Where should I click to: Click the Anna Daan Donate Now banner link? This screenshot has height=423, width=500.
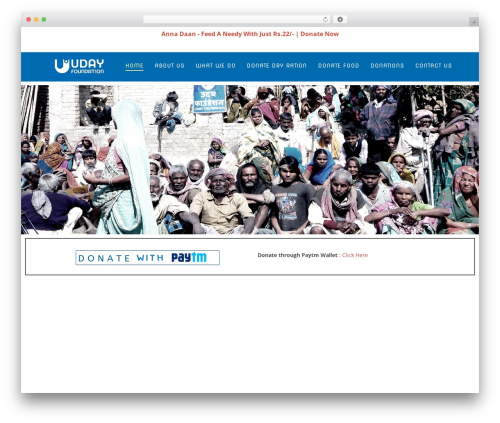(250, 34)
